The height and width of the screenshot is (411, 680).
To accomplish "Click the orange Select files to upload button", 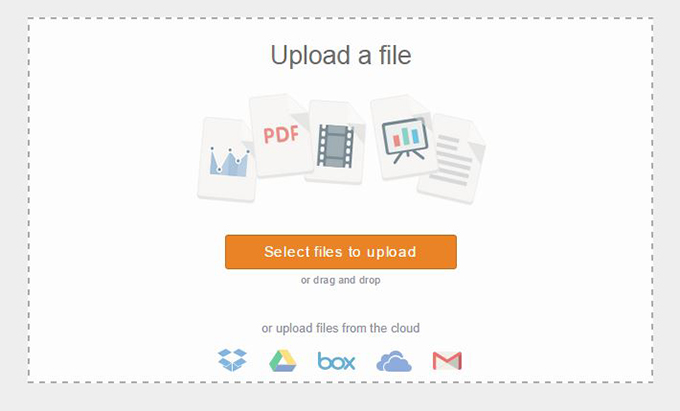I will tap(341, 252).
